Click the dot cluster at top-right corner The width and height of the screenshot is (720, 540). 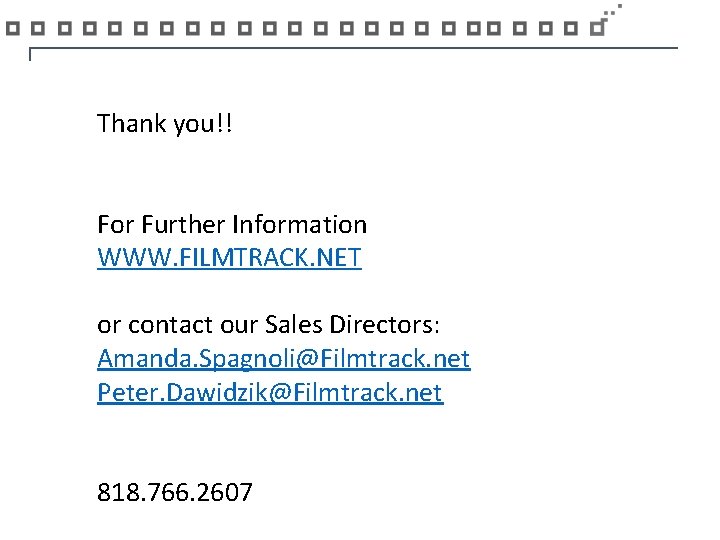pyautogui.click(x=613, y=11)
